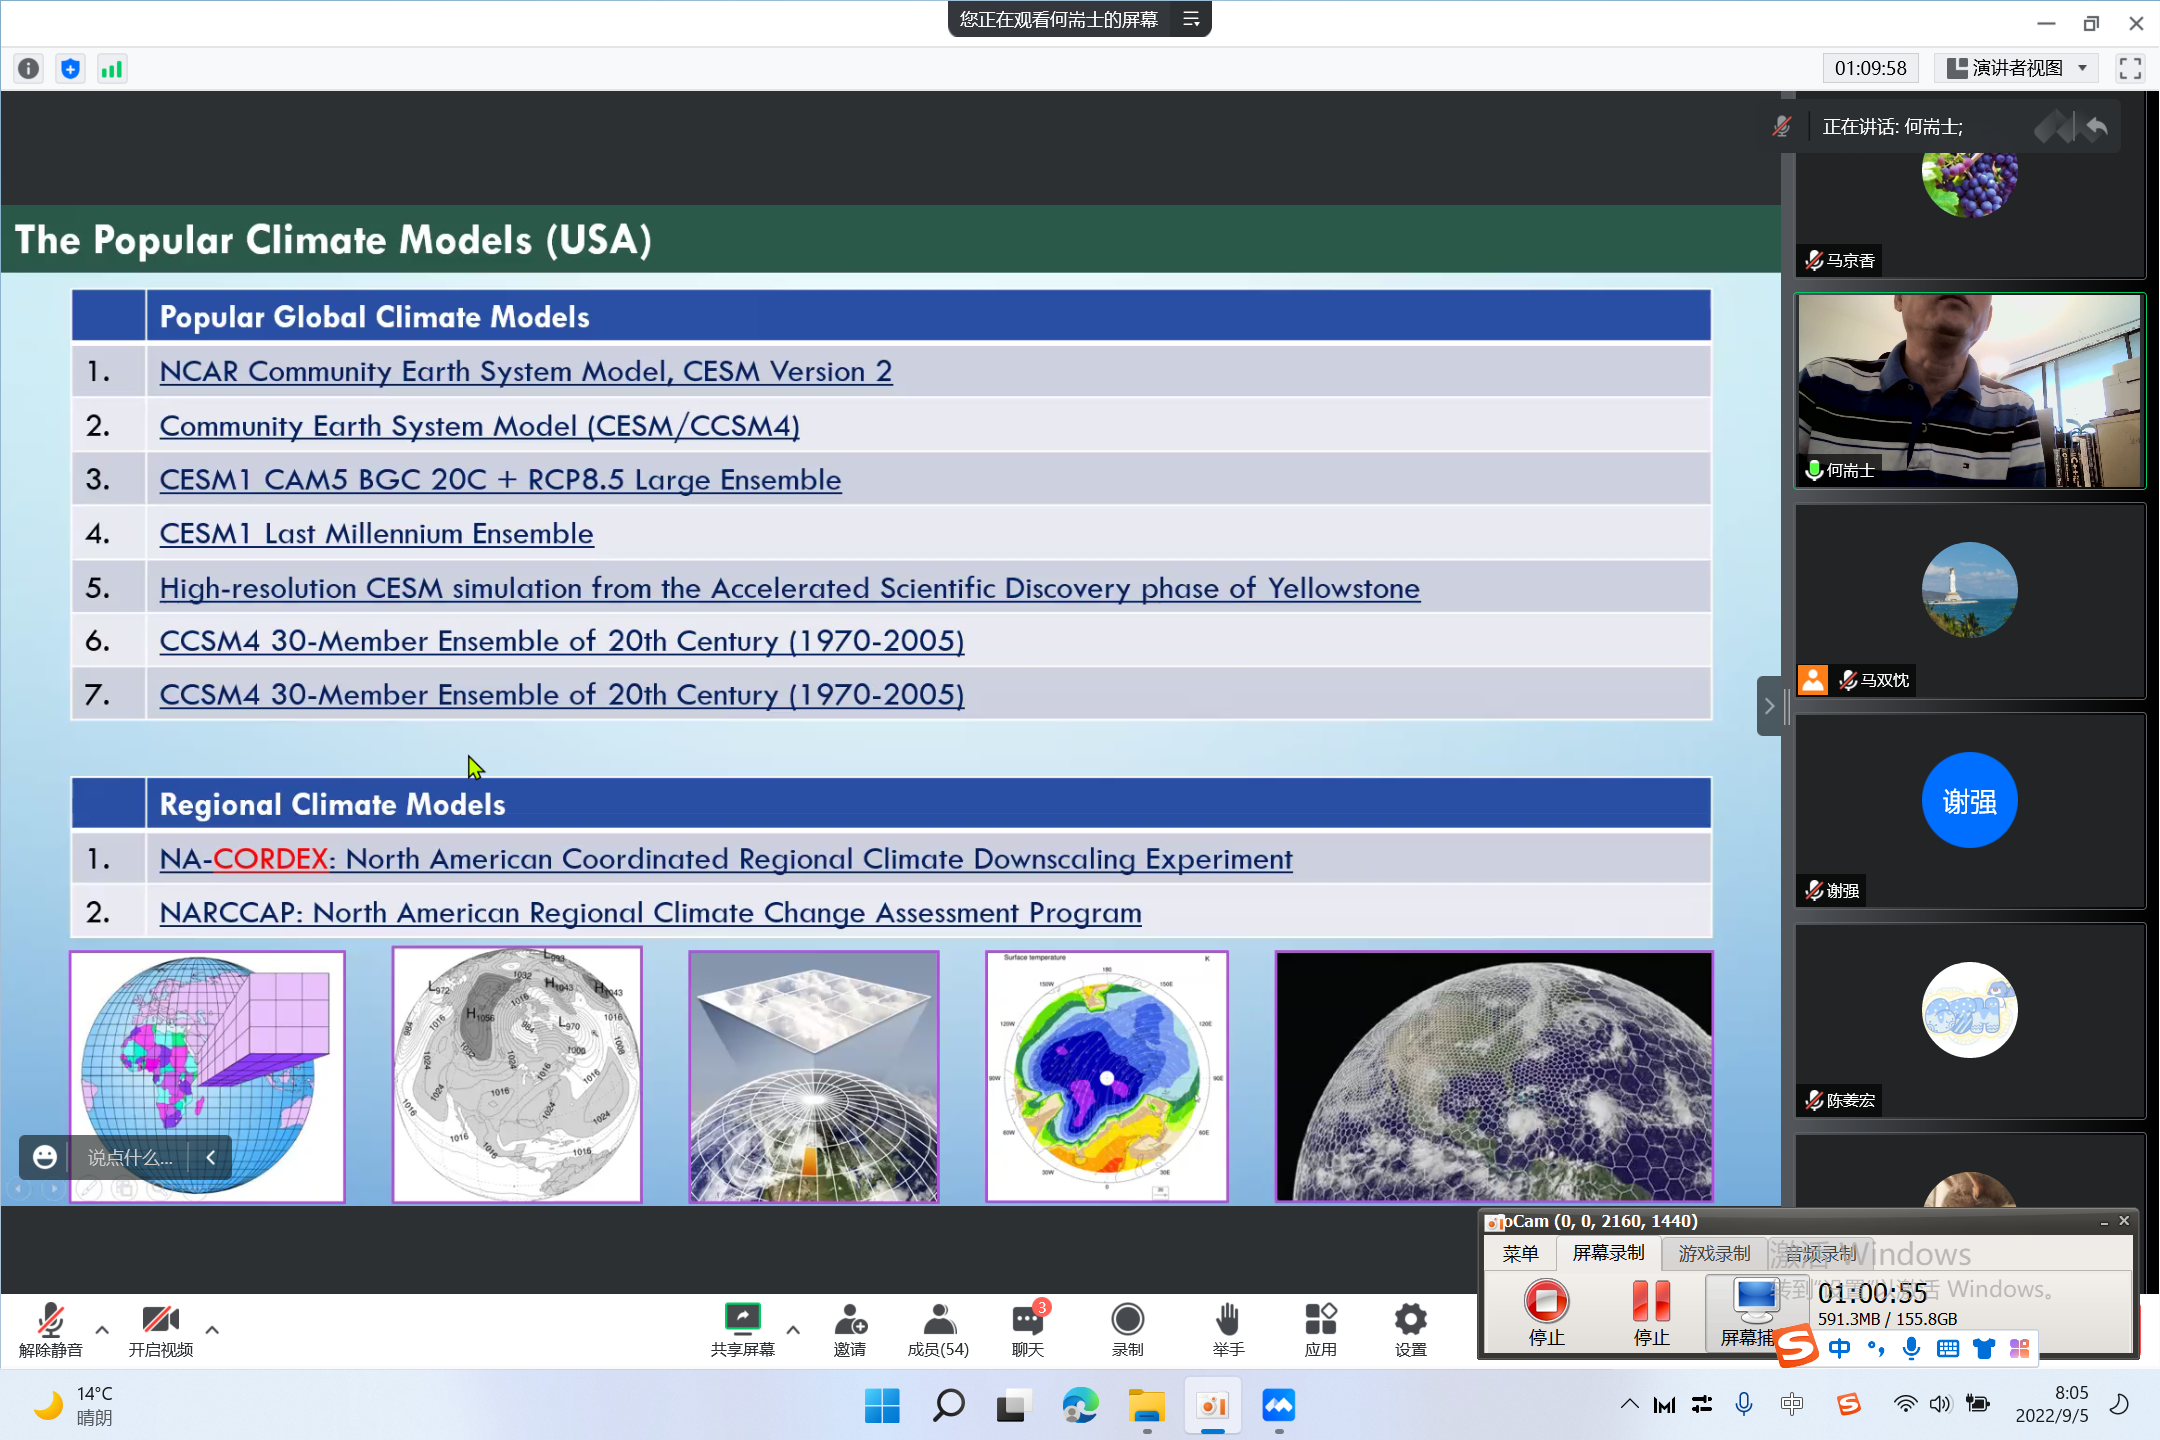Open sharing banner menu icon
The image size is (2160, 1440).
(1190, 19)
